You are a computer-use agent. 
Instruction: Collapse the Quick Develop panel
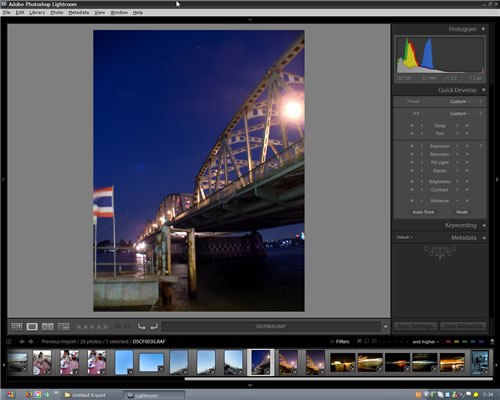483,90
